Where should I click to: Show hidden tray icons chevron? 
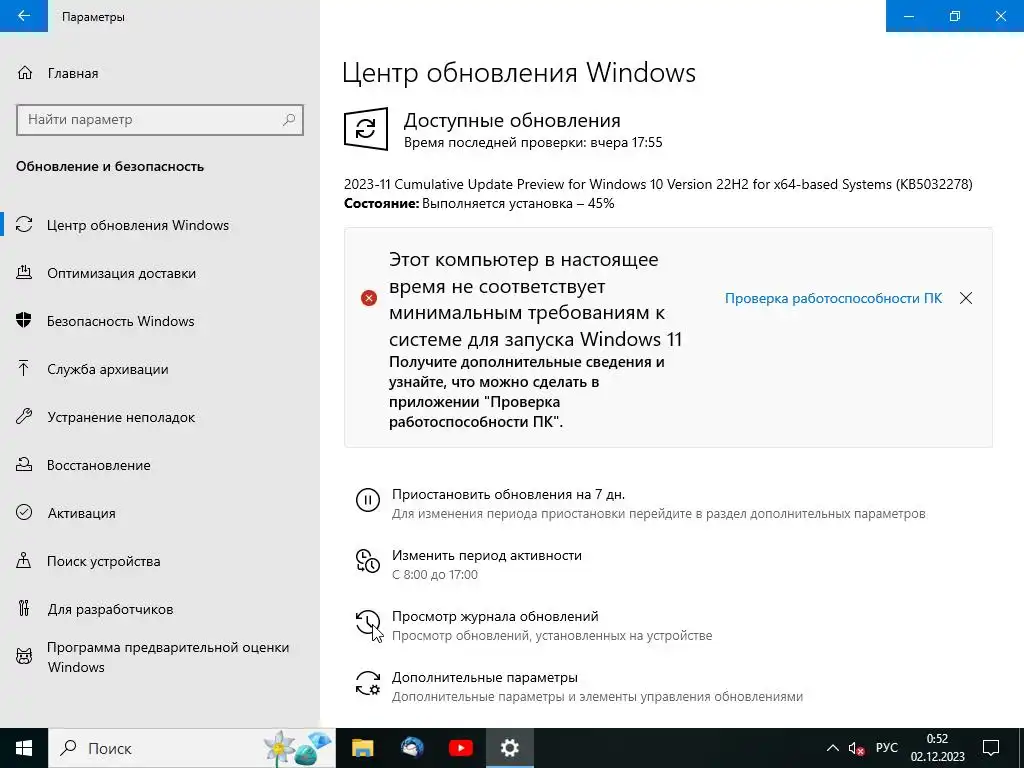[833, 748]
